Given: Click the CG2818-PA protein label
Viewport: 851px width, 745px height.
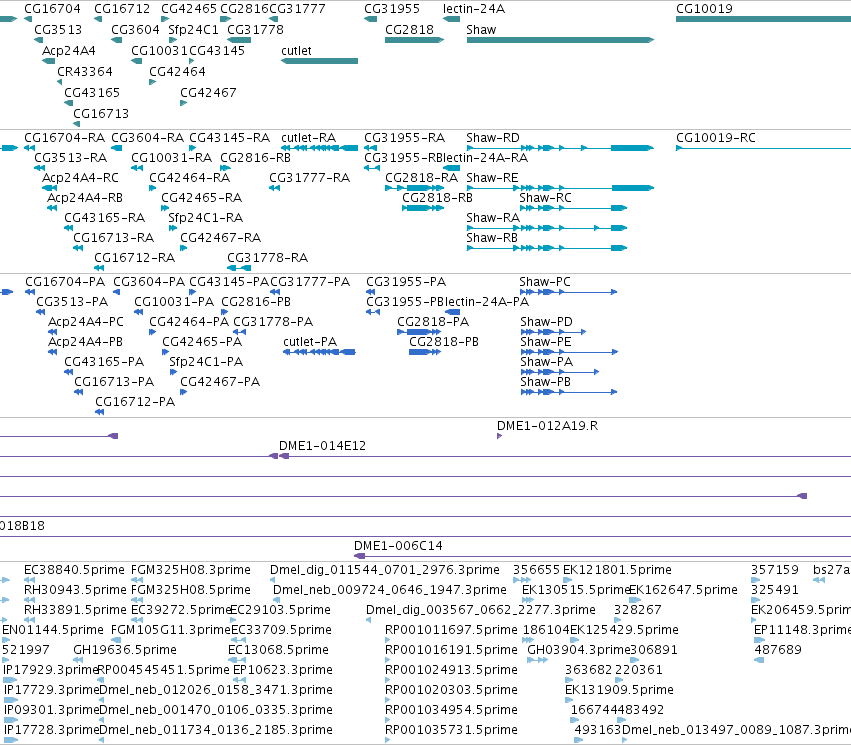Looking at the screenshot, I should tap(433, 322).
